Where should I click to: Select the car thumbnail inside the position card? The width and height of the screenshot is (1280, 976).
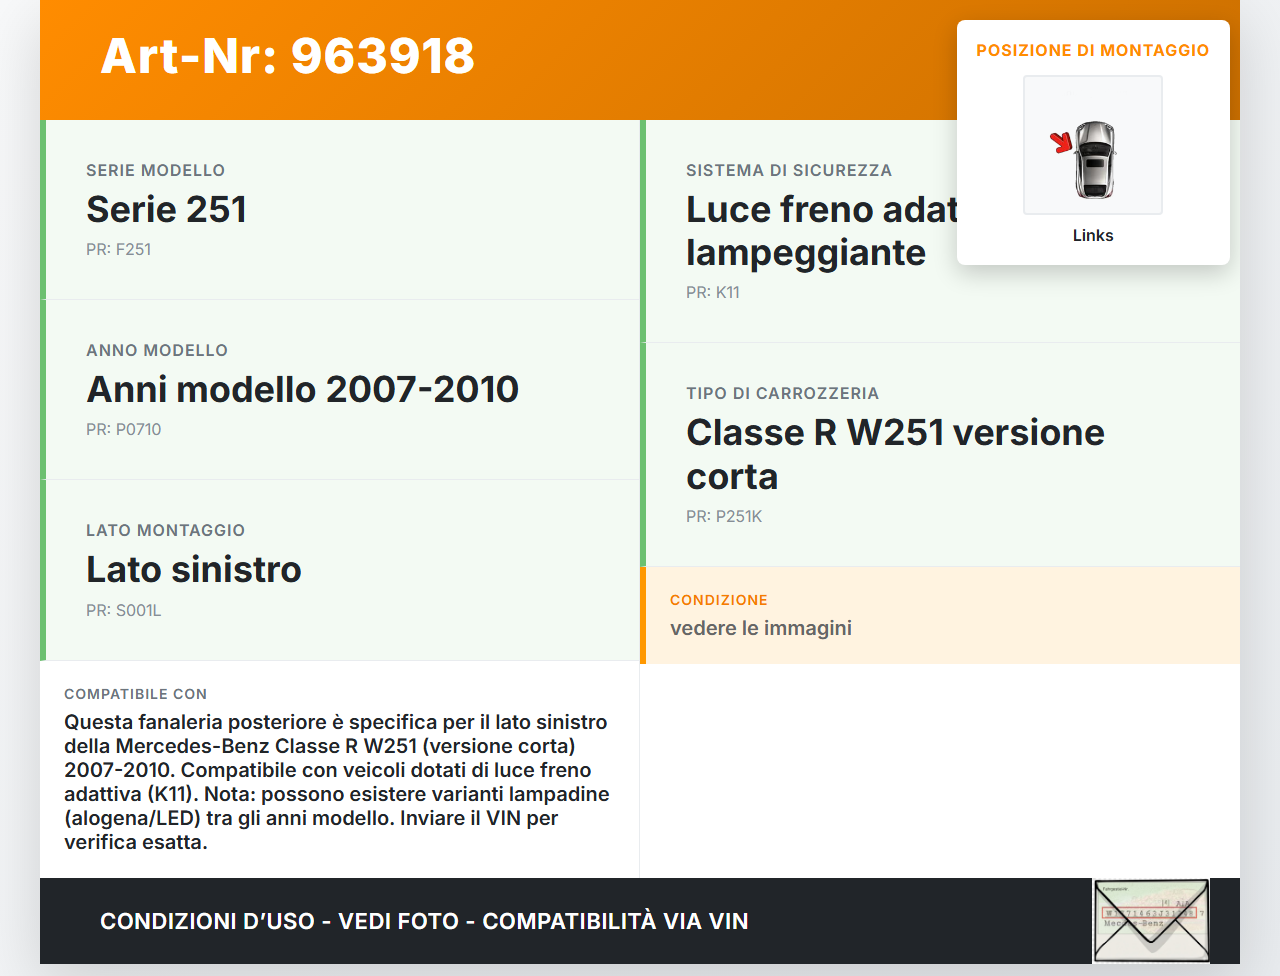click(1092, 145)
